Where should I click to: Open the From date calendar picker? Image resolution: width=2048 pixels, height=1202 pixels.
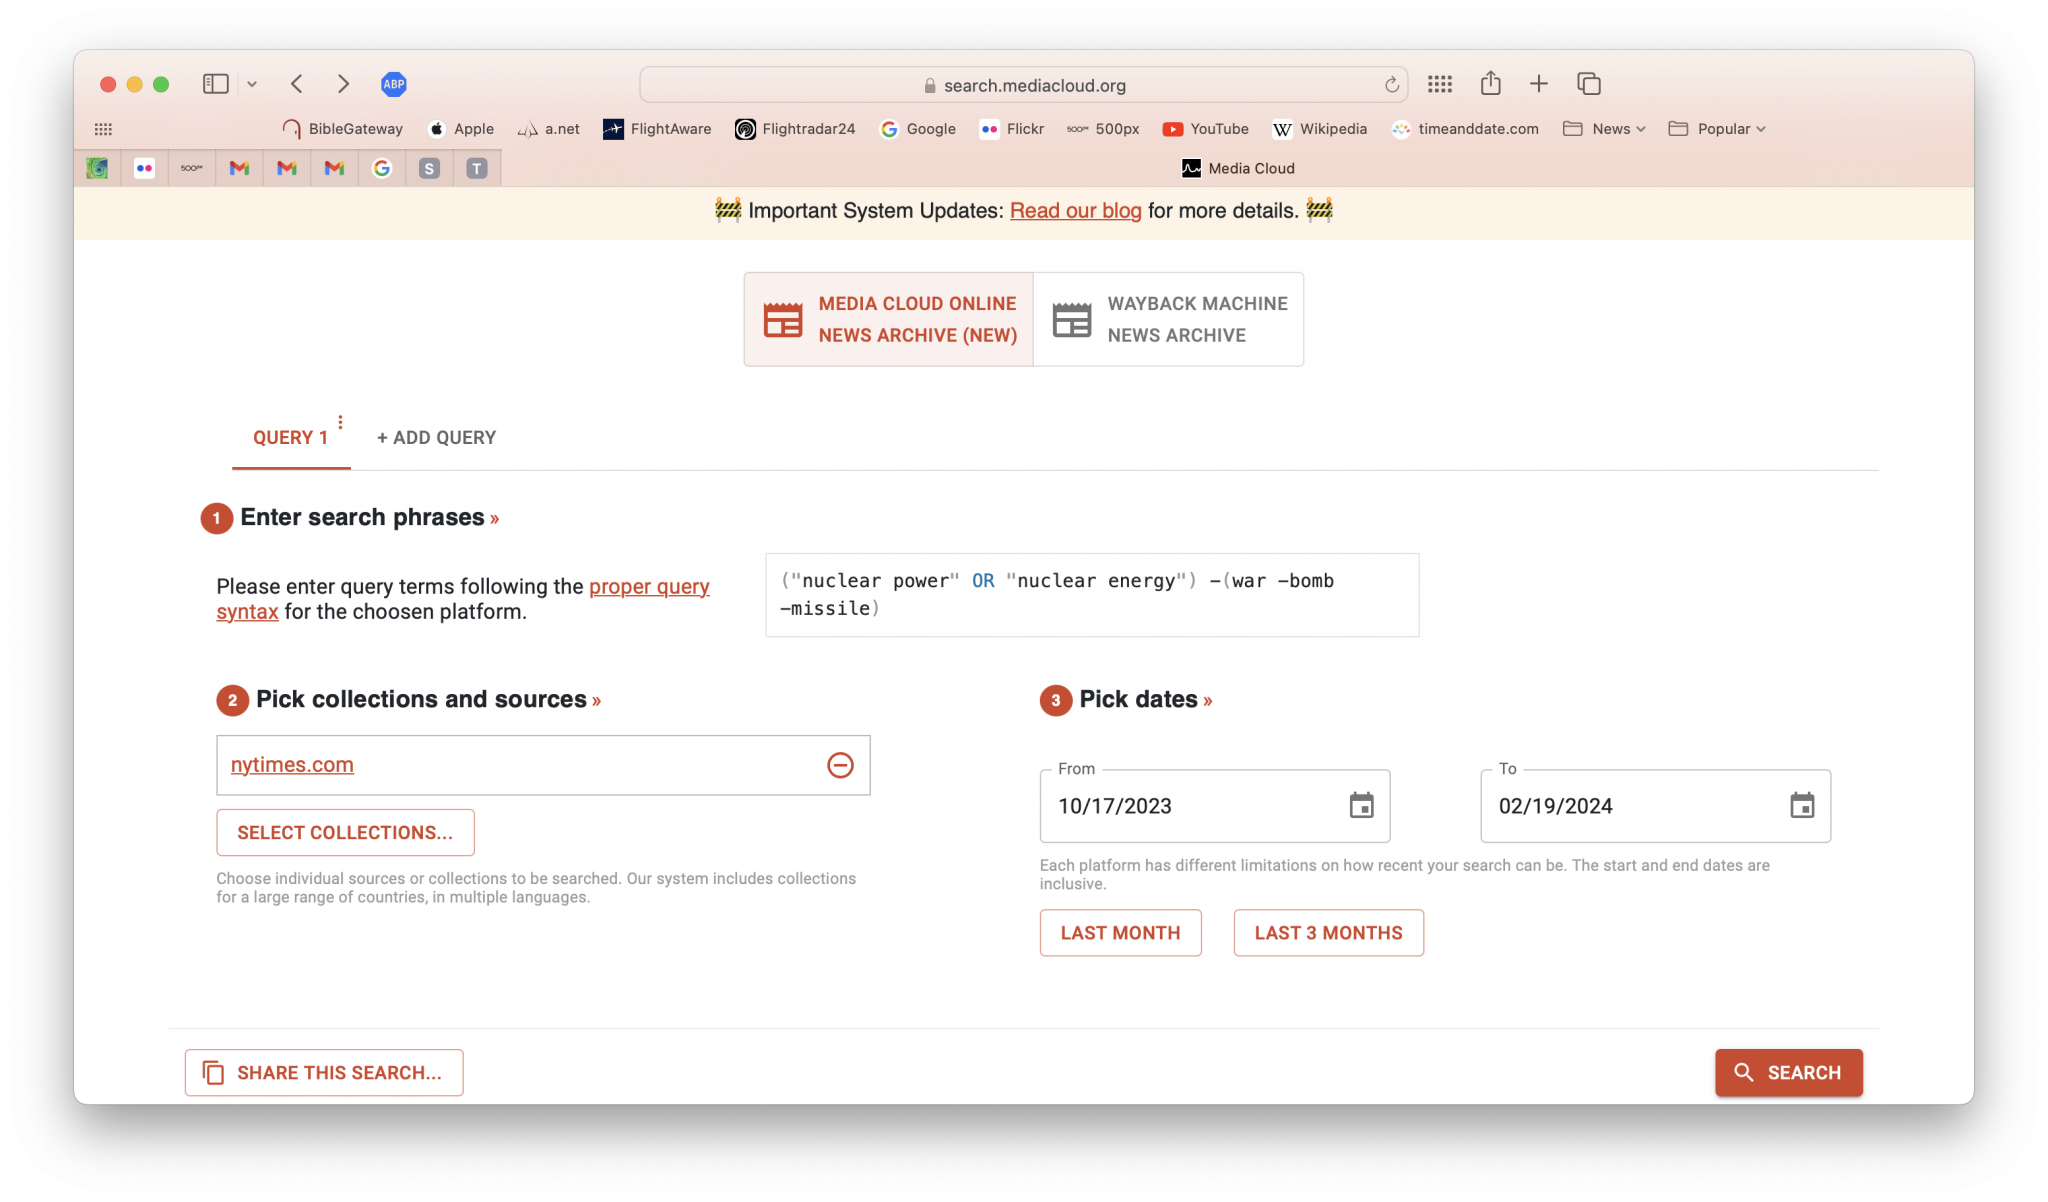coord(1361,805)
